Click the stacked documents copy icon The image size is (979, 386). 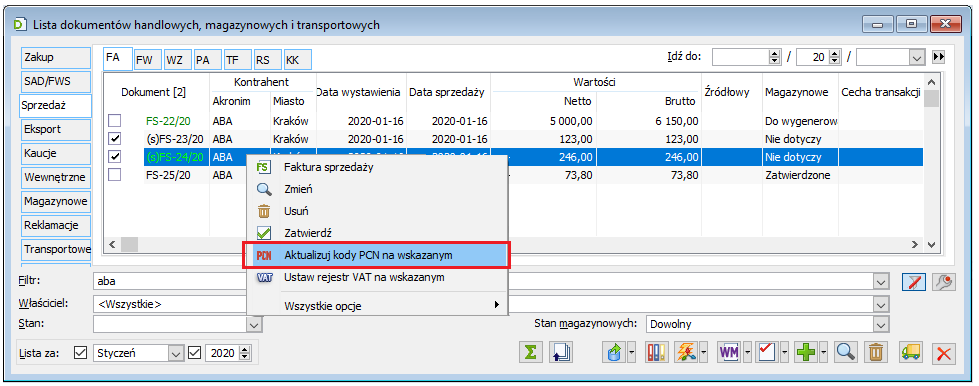[561, 352]
